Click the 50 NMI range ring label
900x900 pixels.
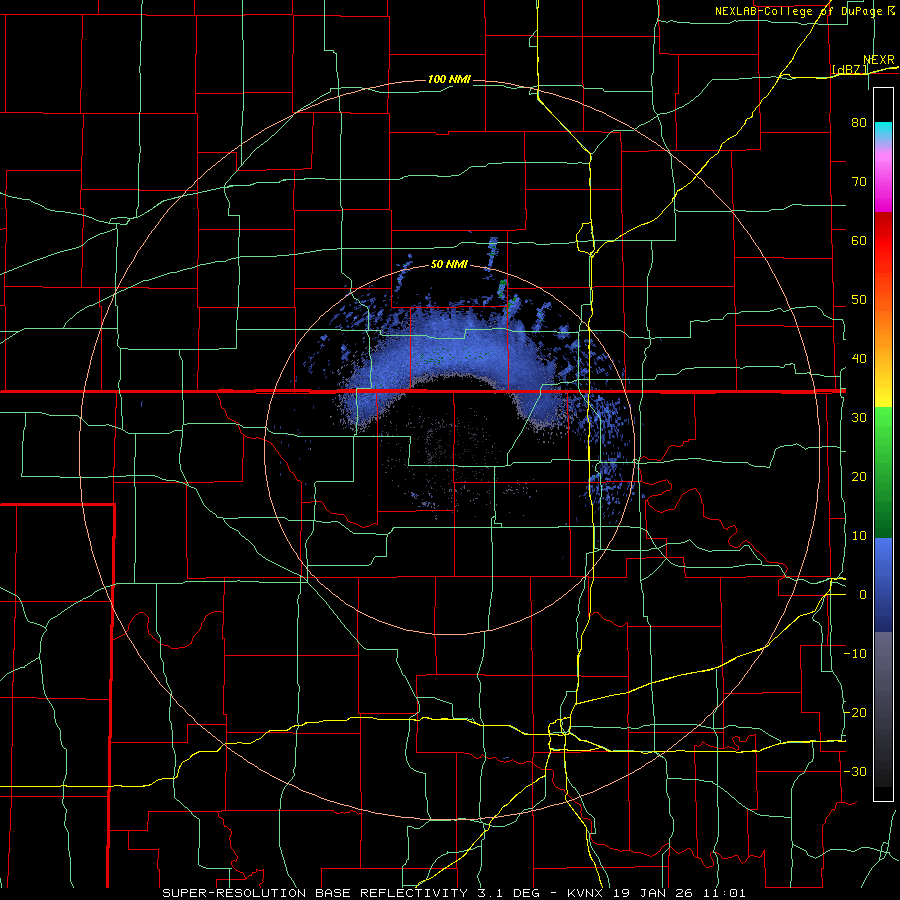pyautogui.click(x=449, y=265)
